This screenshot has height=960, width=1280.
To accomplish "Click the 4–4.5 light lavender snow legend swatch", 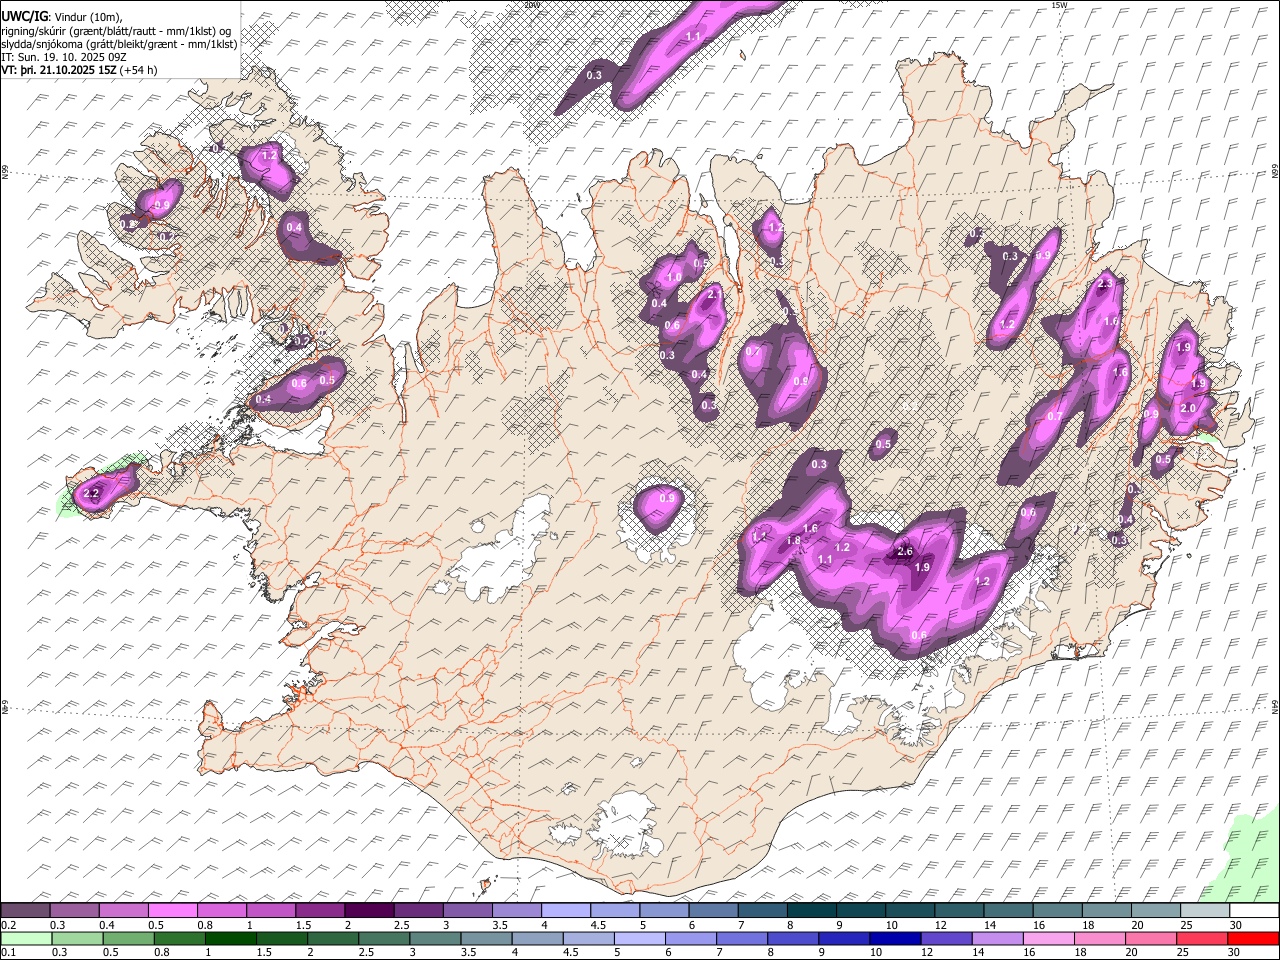I will (566, 910).
